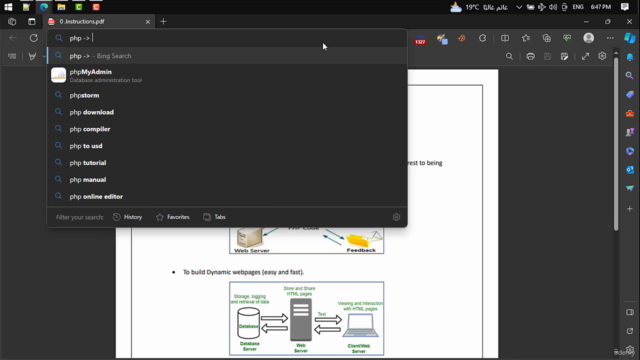The image size is (640, 360).
Task: Open Collections icon in toolbar
Action: (547, 38)
